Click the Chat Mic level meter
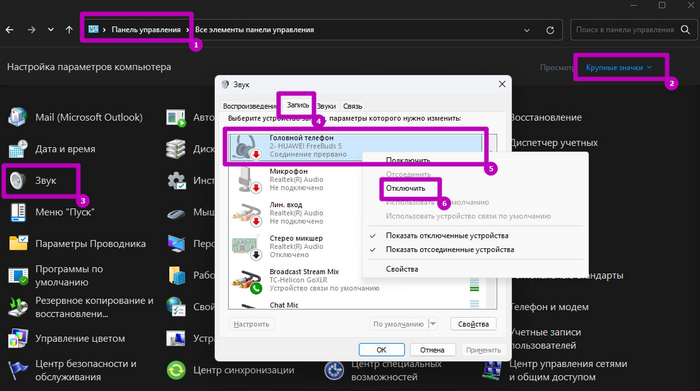 click(x=474, y=304)
